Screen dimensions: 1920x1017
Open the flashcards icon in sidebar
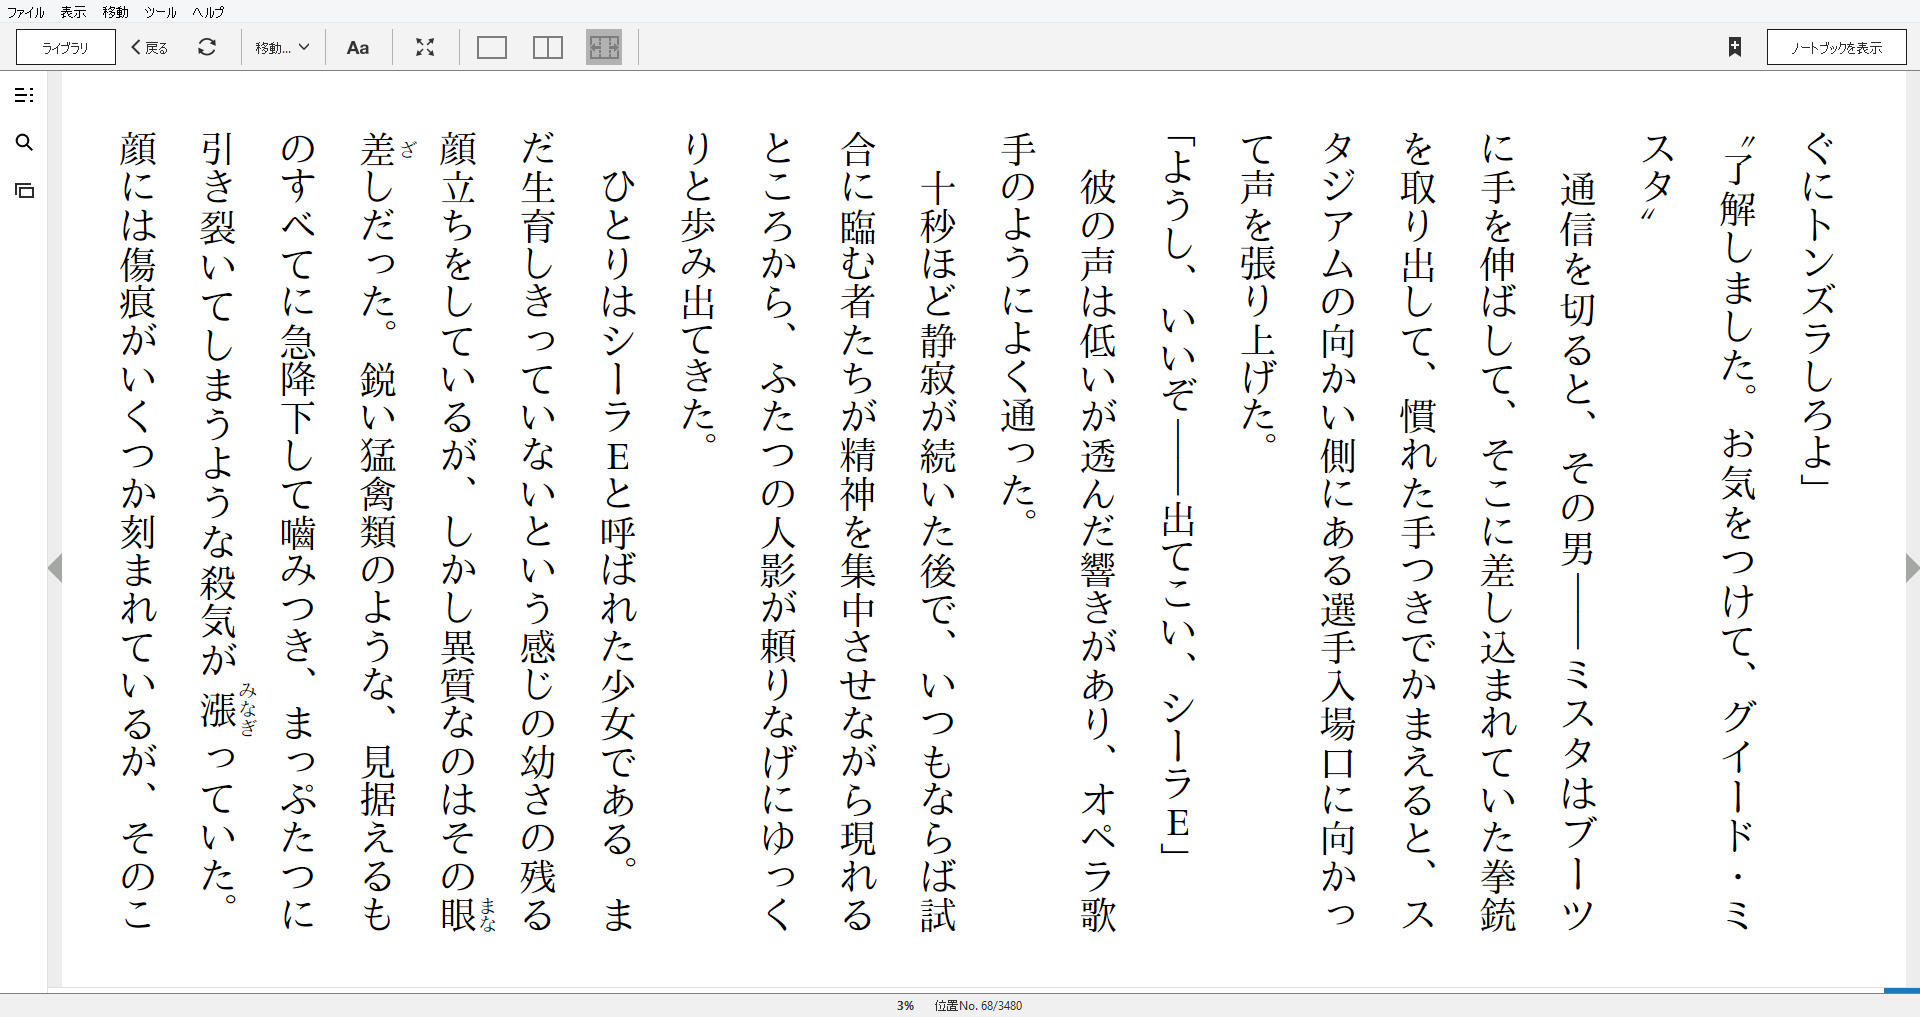click(x=25, y=190)
